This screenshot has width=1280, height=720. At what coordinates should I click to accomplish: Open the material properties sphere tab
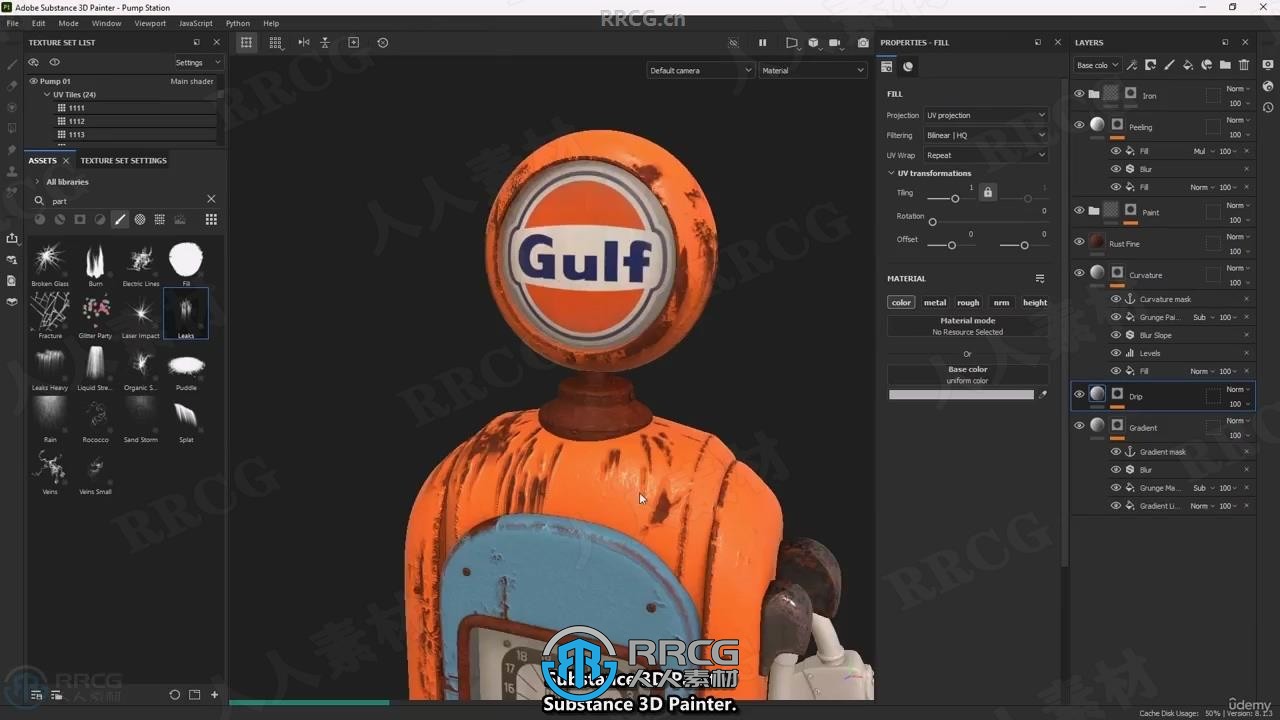908,67
